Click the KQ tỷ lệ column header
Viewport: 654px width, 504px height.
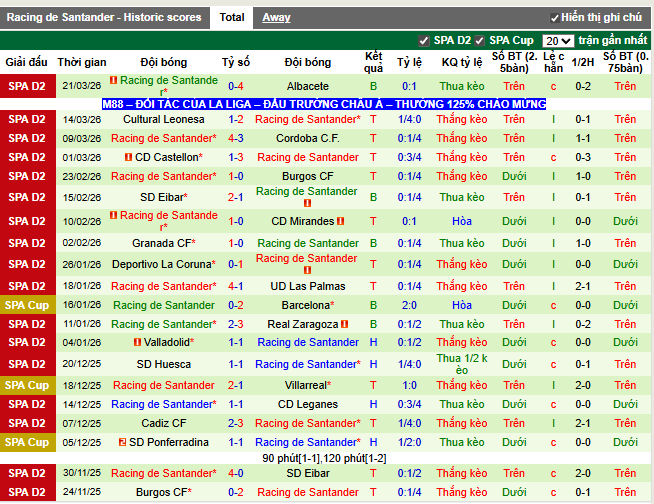click(x=462, y=63)
